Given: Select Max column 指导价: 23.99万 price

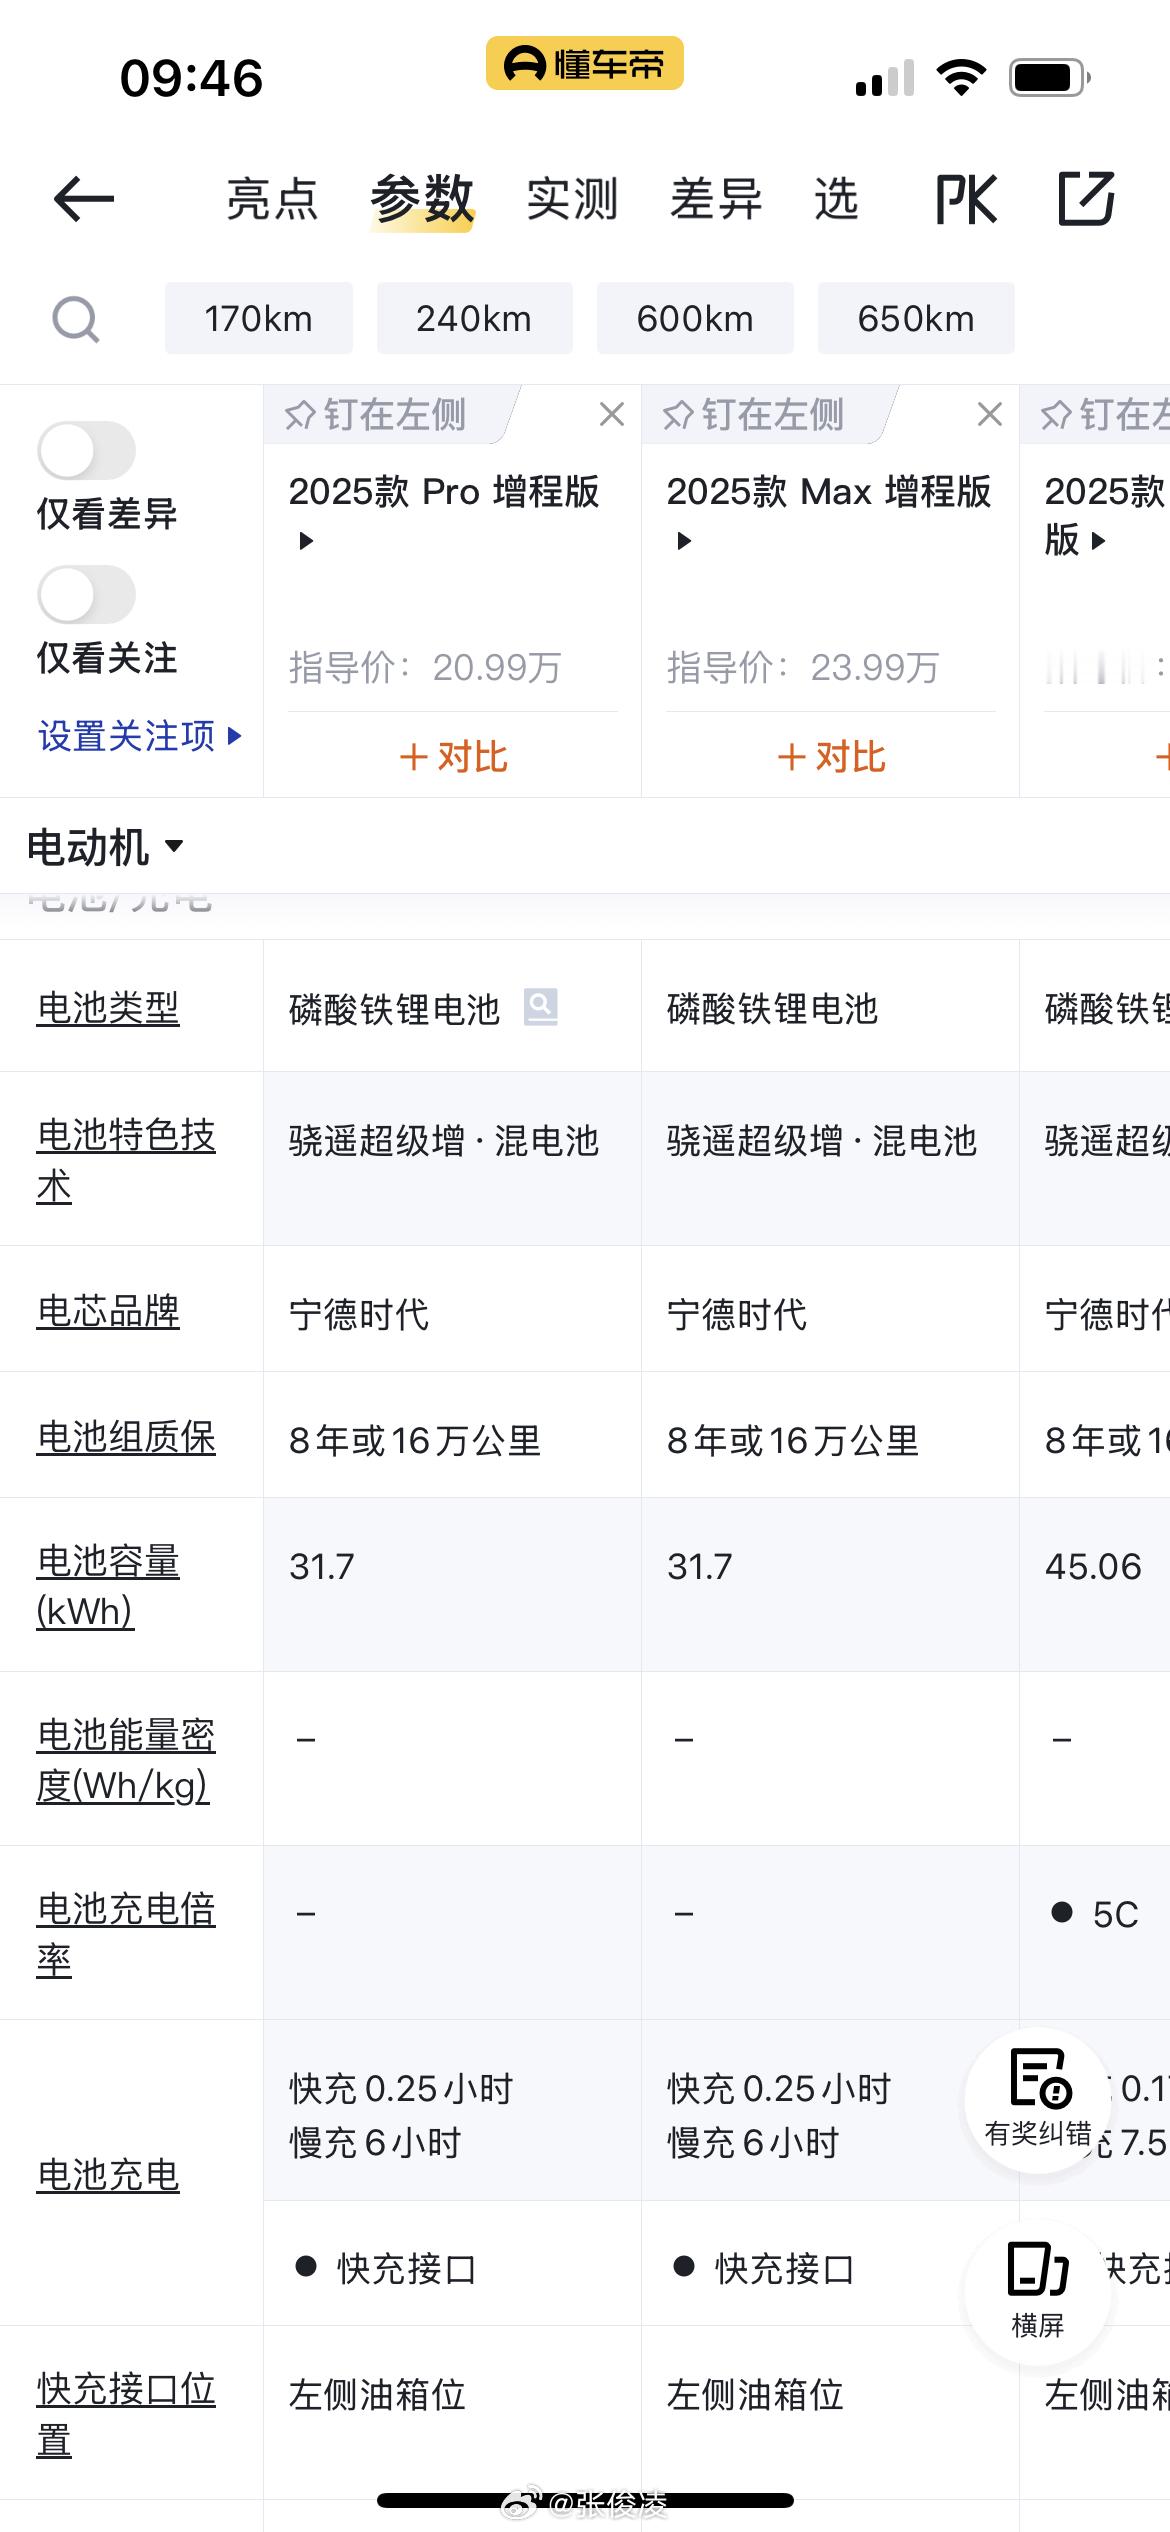Looking at the screenshot, I should pyautogui.click(x=803, y=667).
